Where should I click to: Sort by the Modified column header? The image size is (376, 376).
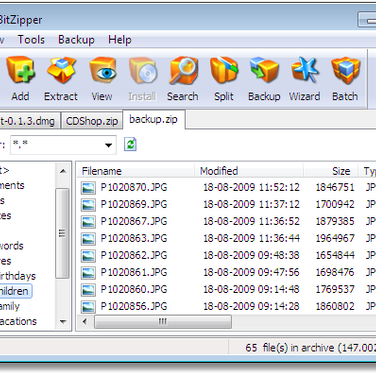[249, 171]
